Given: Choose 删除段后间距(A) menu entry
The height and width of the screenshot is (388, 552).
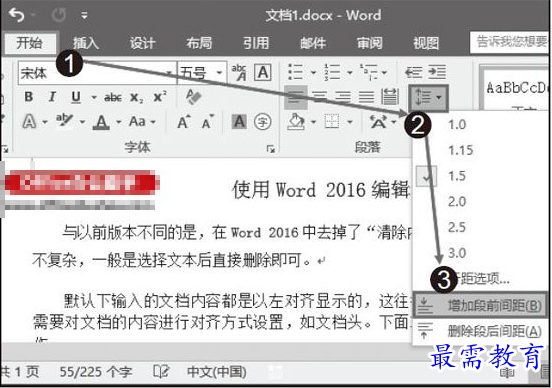Looking at the screenshot, I should click(x=480, y=331).
